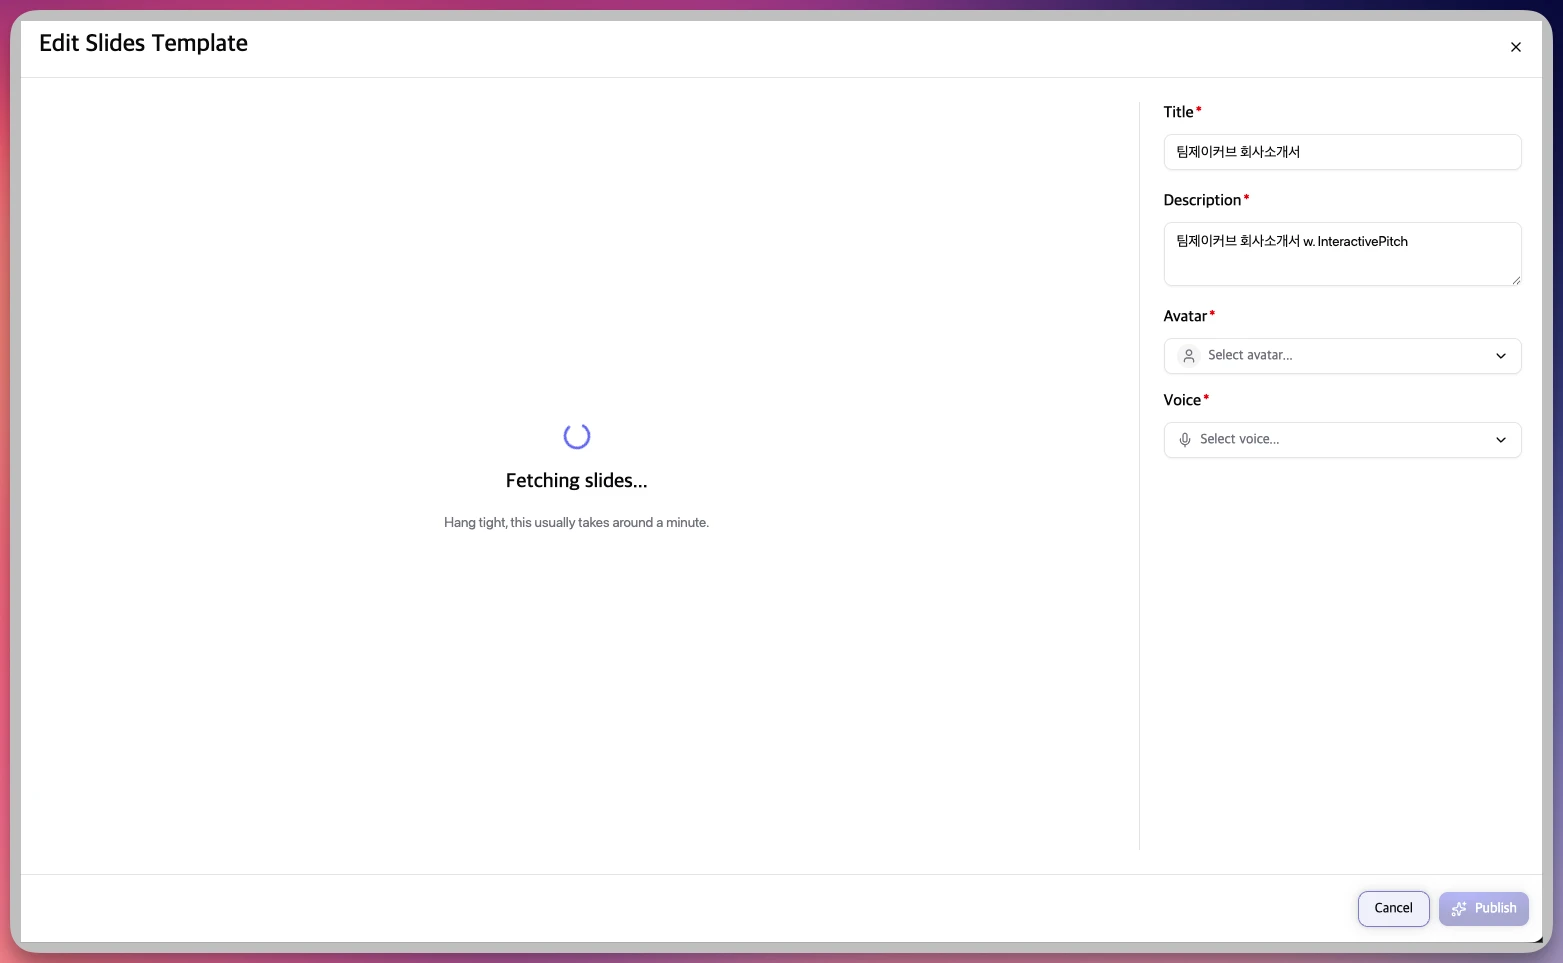Click the loading spinner above Fetching slides
Viewport: 1563px width, 963px height.
(577, 436)
